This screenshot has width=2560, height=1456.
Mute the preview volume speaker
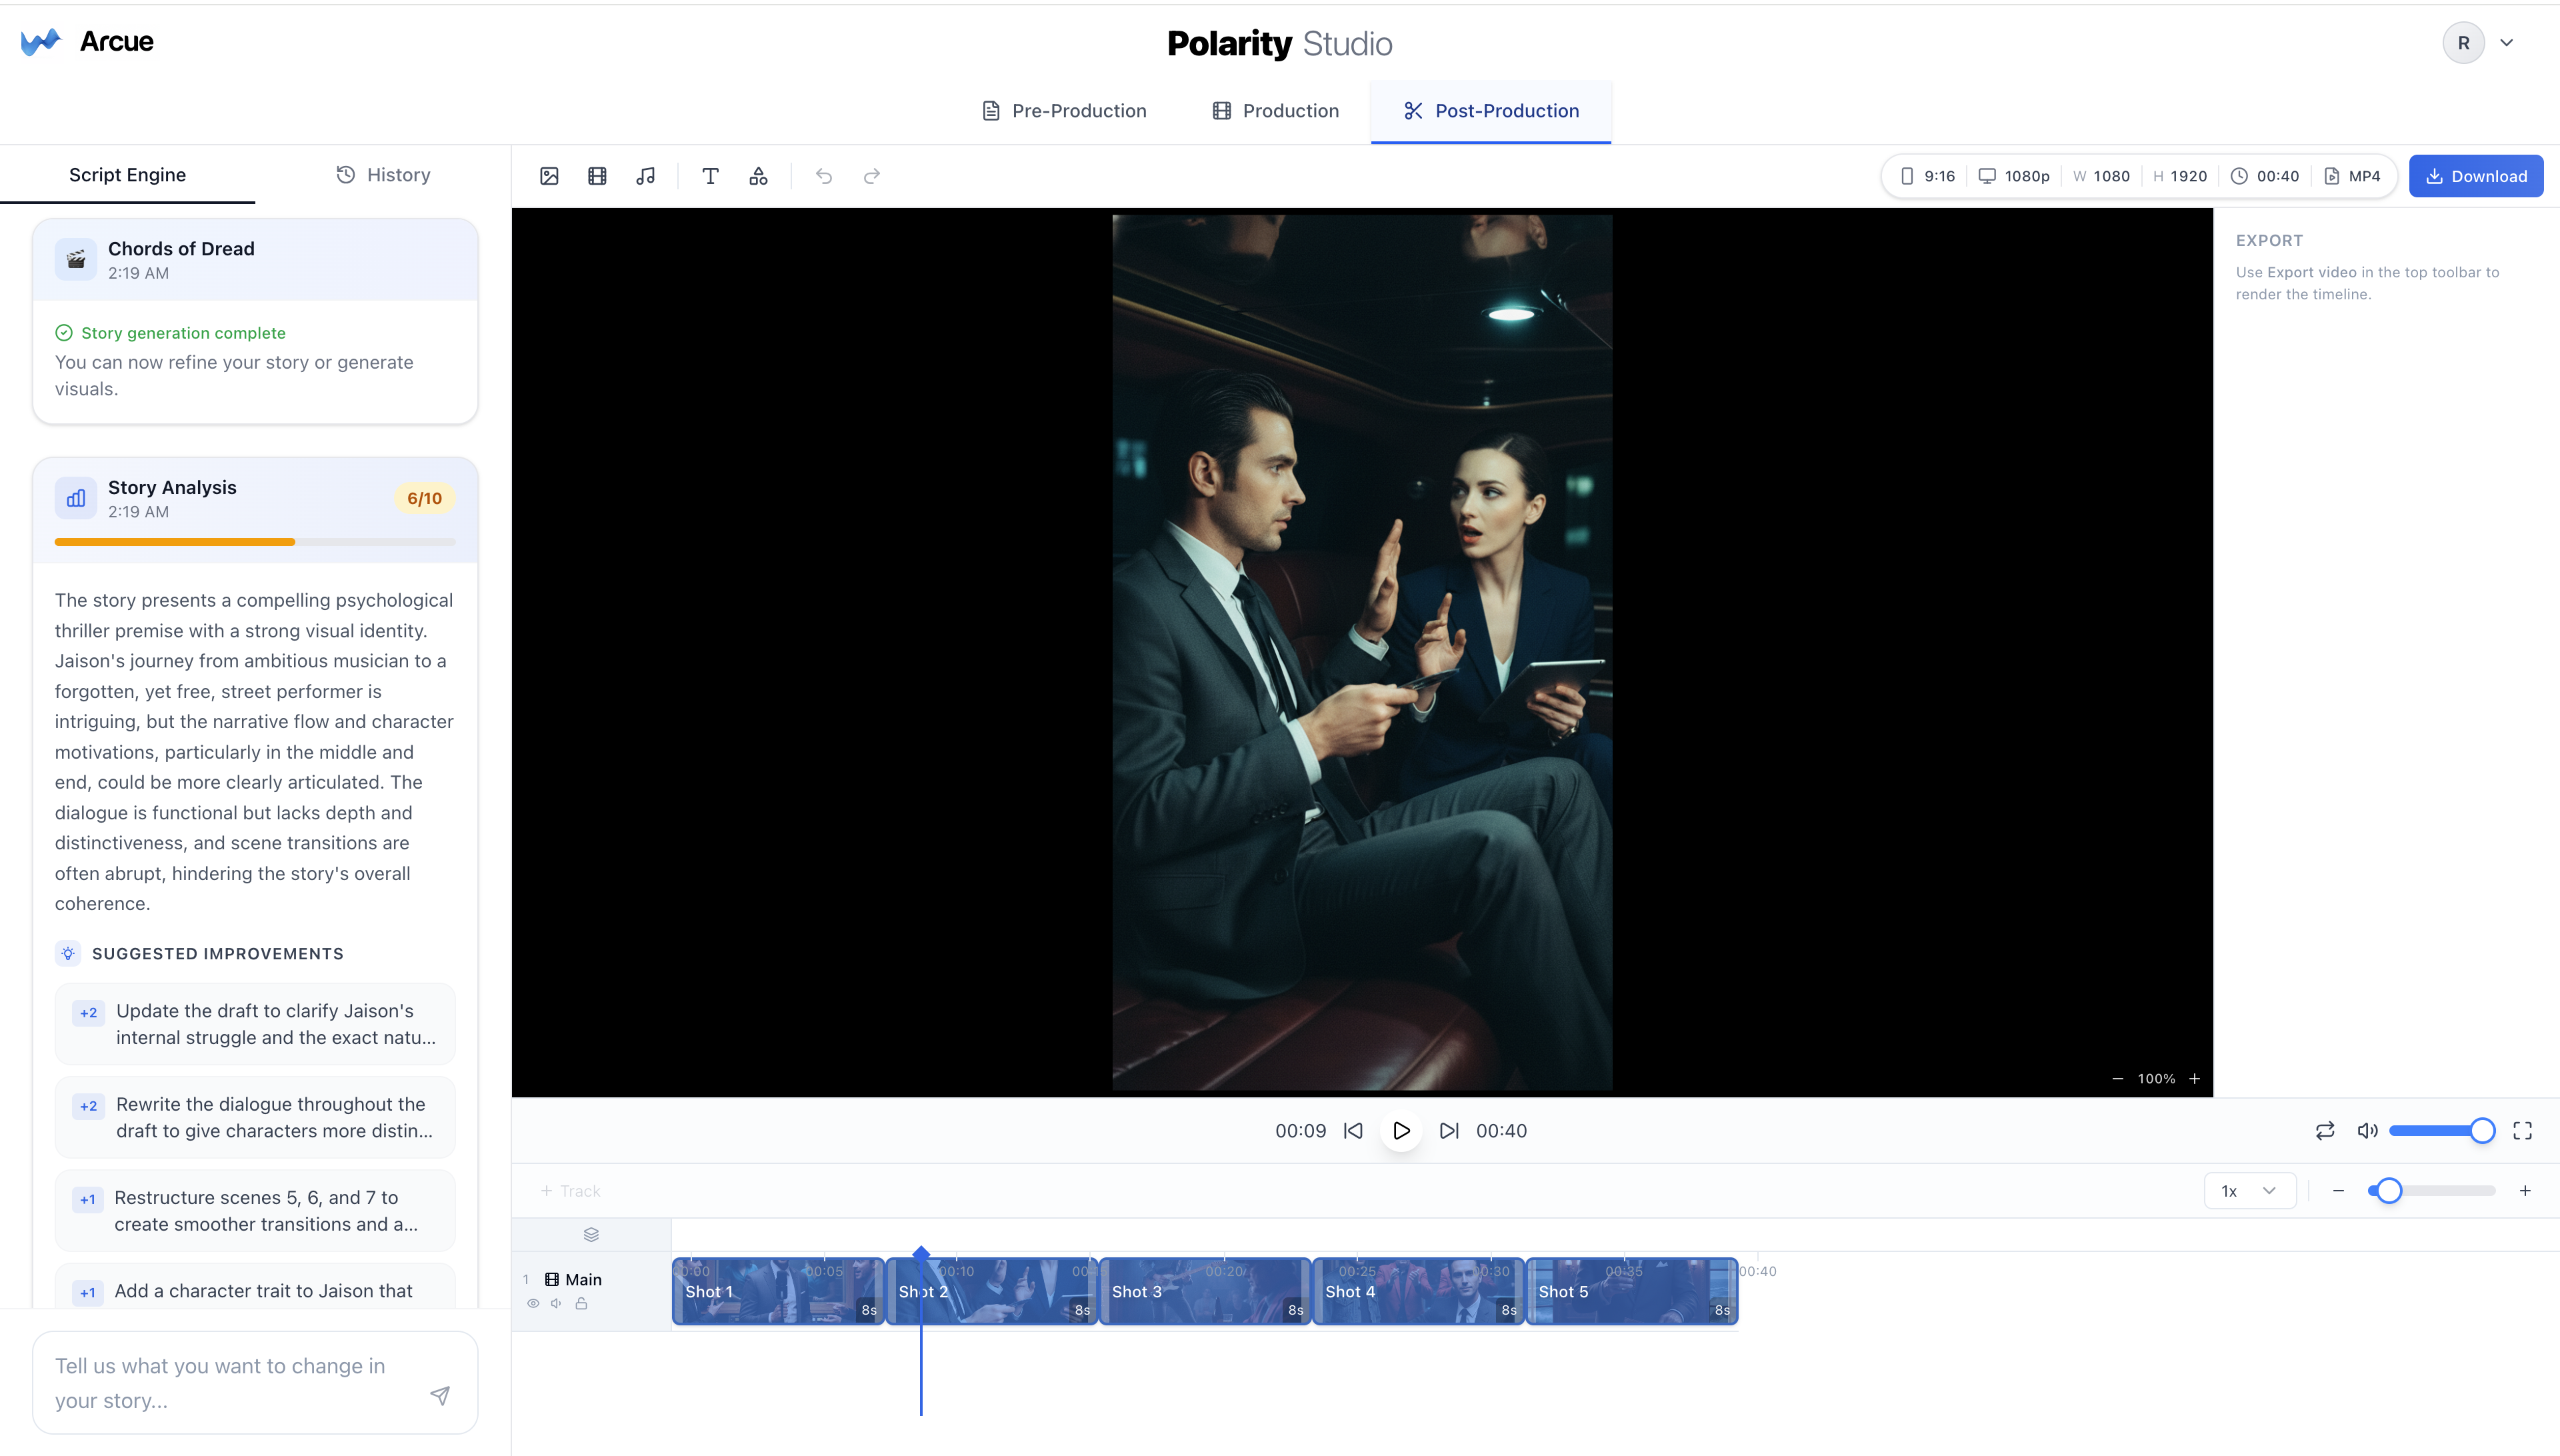coord(2367,1131)
